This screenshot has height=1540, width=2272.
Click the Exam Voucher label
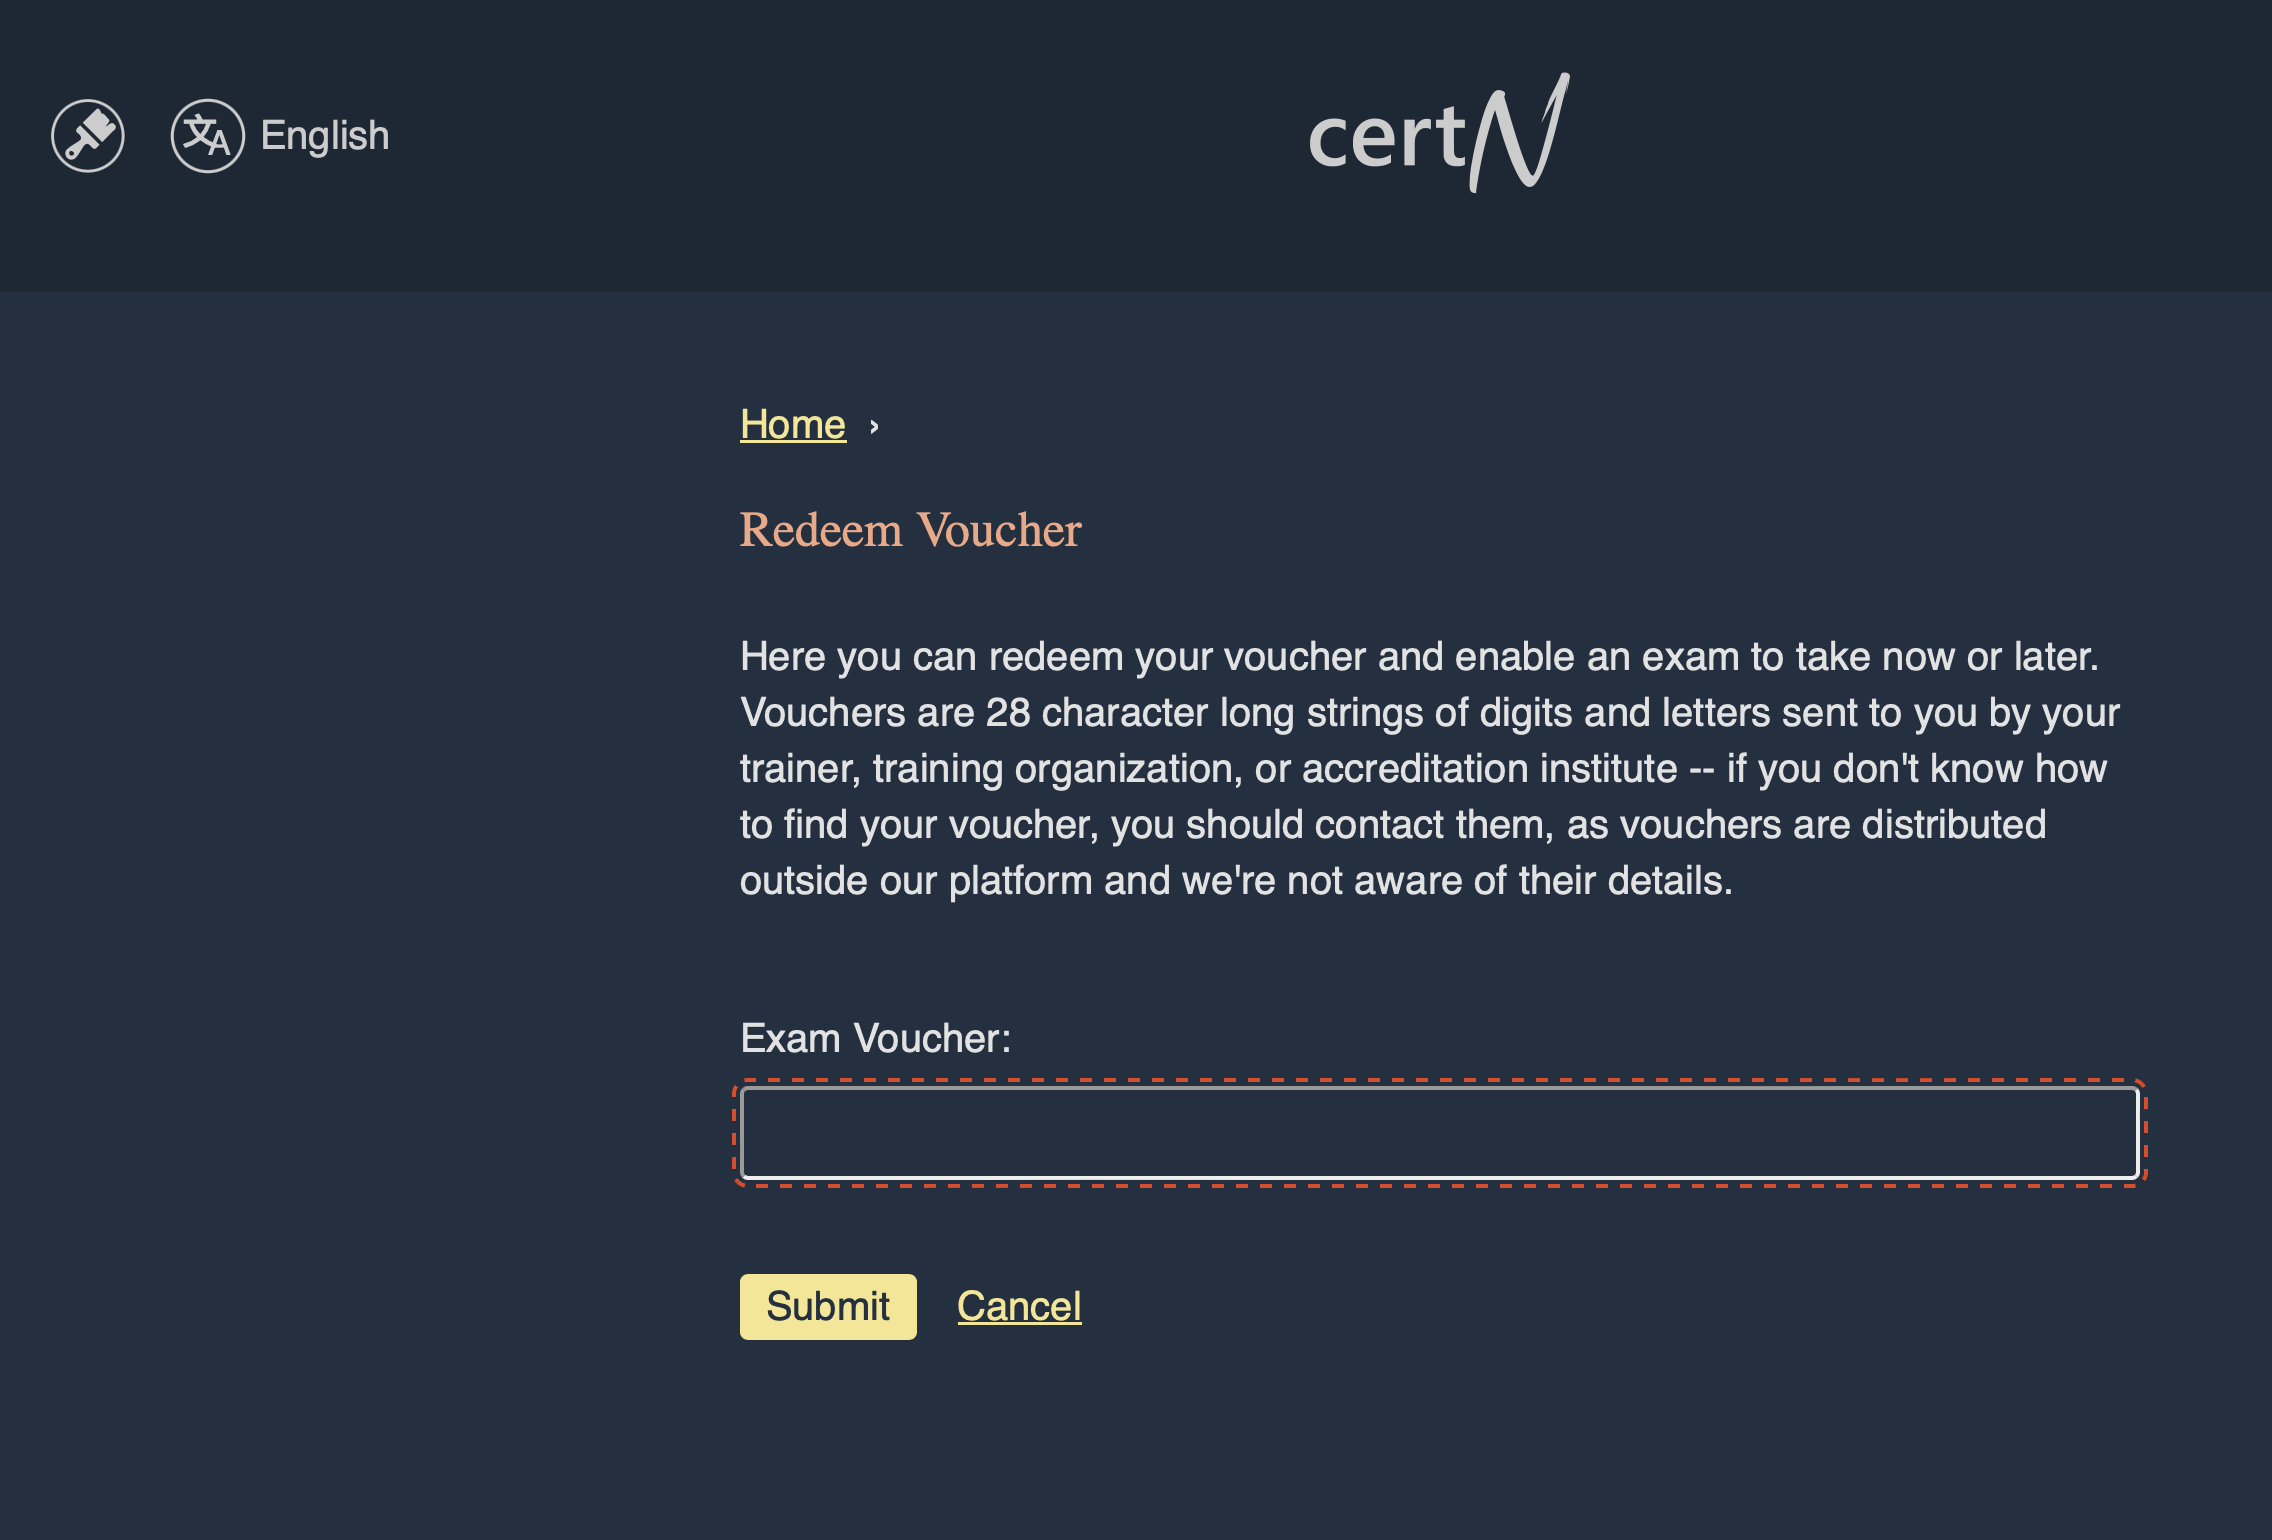tap(875, 1038)
